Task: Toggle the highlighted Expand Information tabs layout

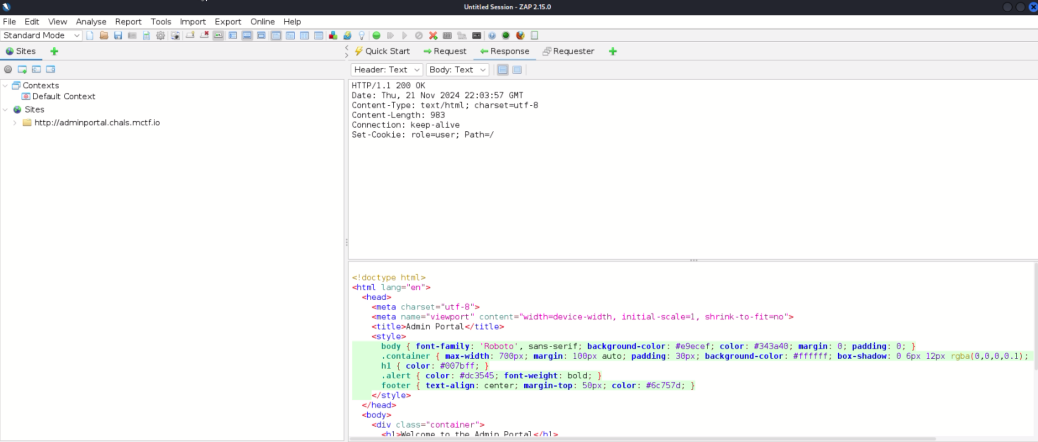Action: tap(246, 36)
